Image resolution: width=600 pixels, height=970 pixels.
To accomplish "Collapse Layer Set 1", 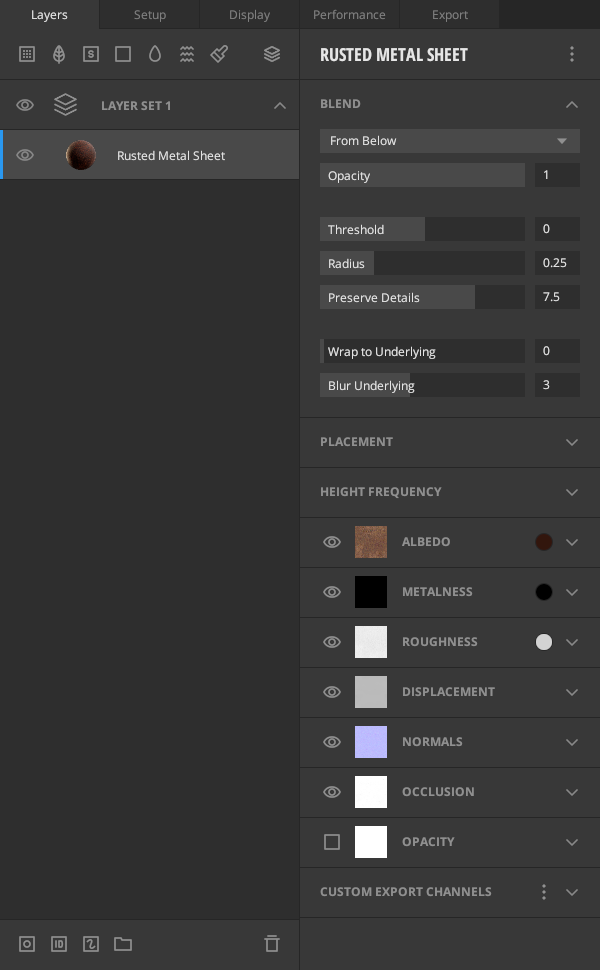I will coord(280,105).
